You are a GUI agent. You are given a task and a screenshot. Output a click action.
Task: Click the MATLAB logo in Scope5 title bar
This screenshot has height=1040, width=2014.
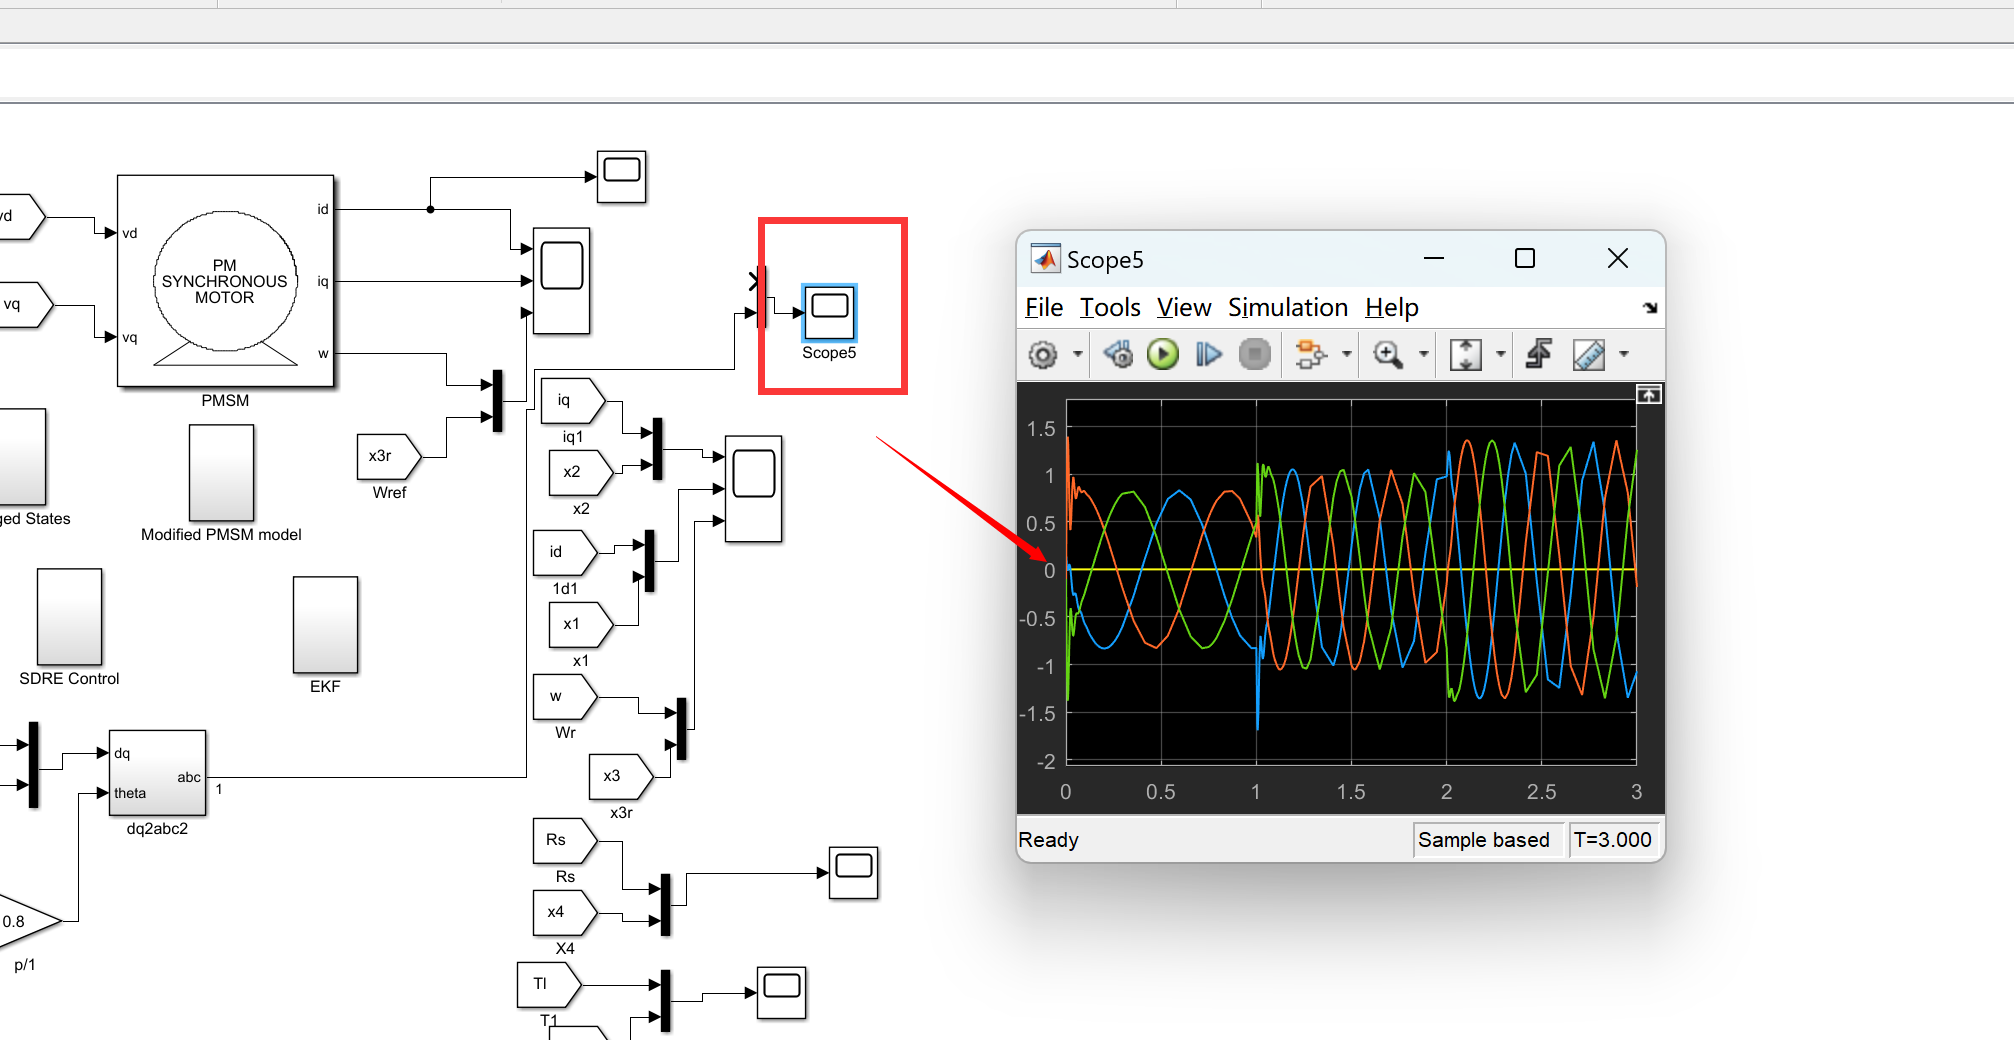1045,259
